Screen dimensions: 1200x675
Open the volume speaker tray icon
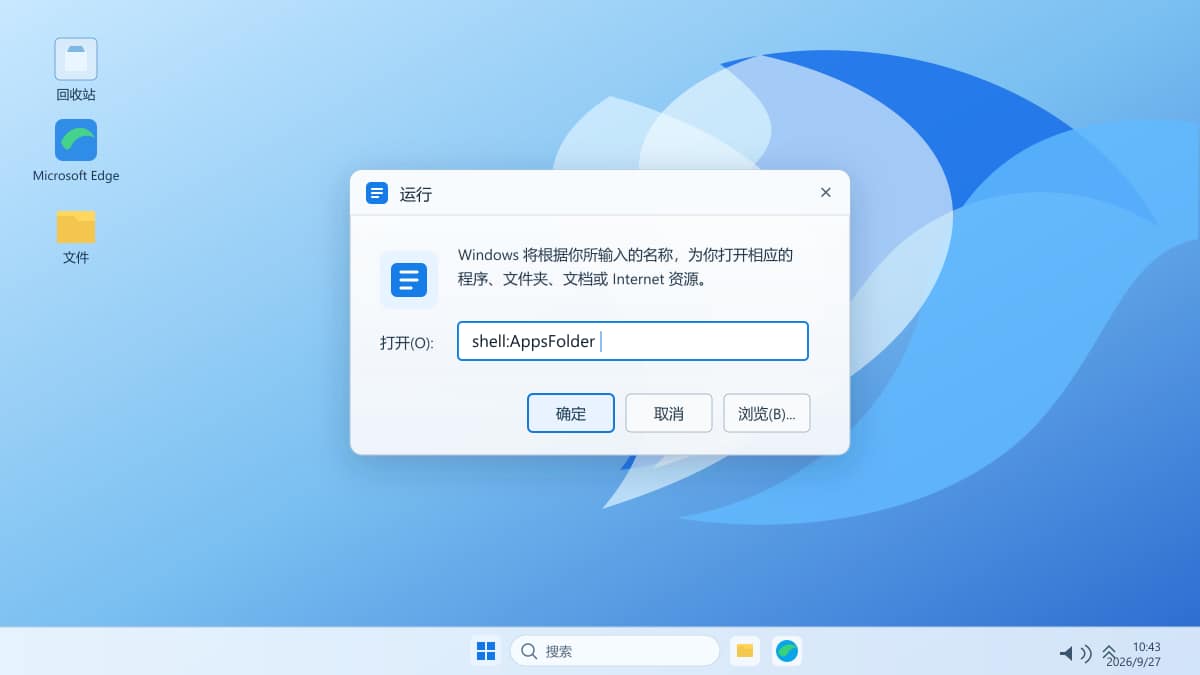[x=1075, y=653]
